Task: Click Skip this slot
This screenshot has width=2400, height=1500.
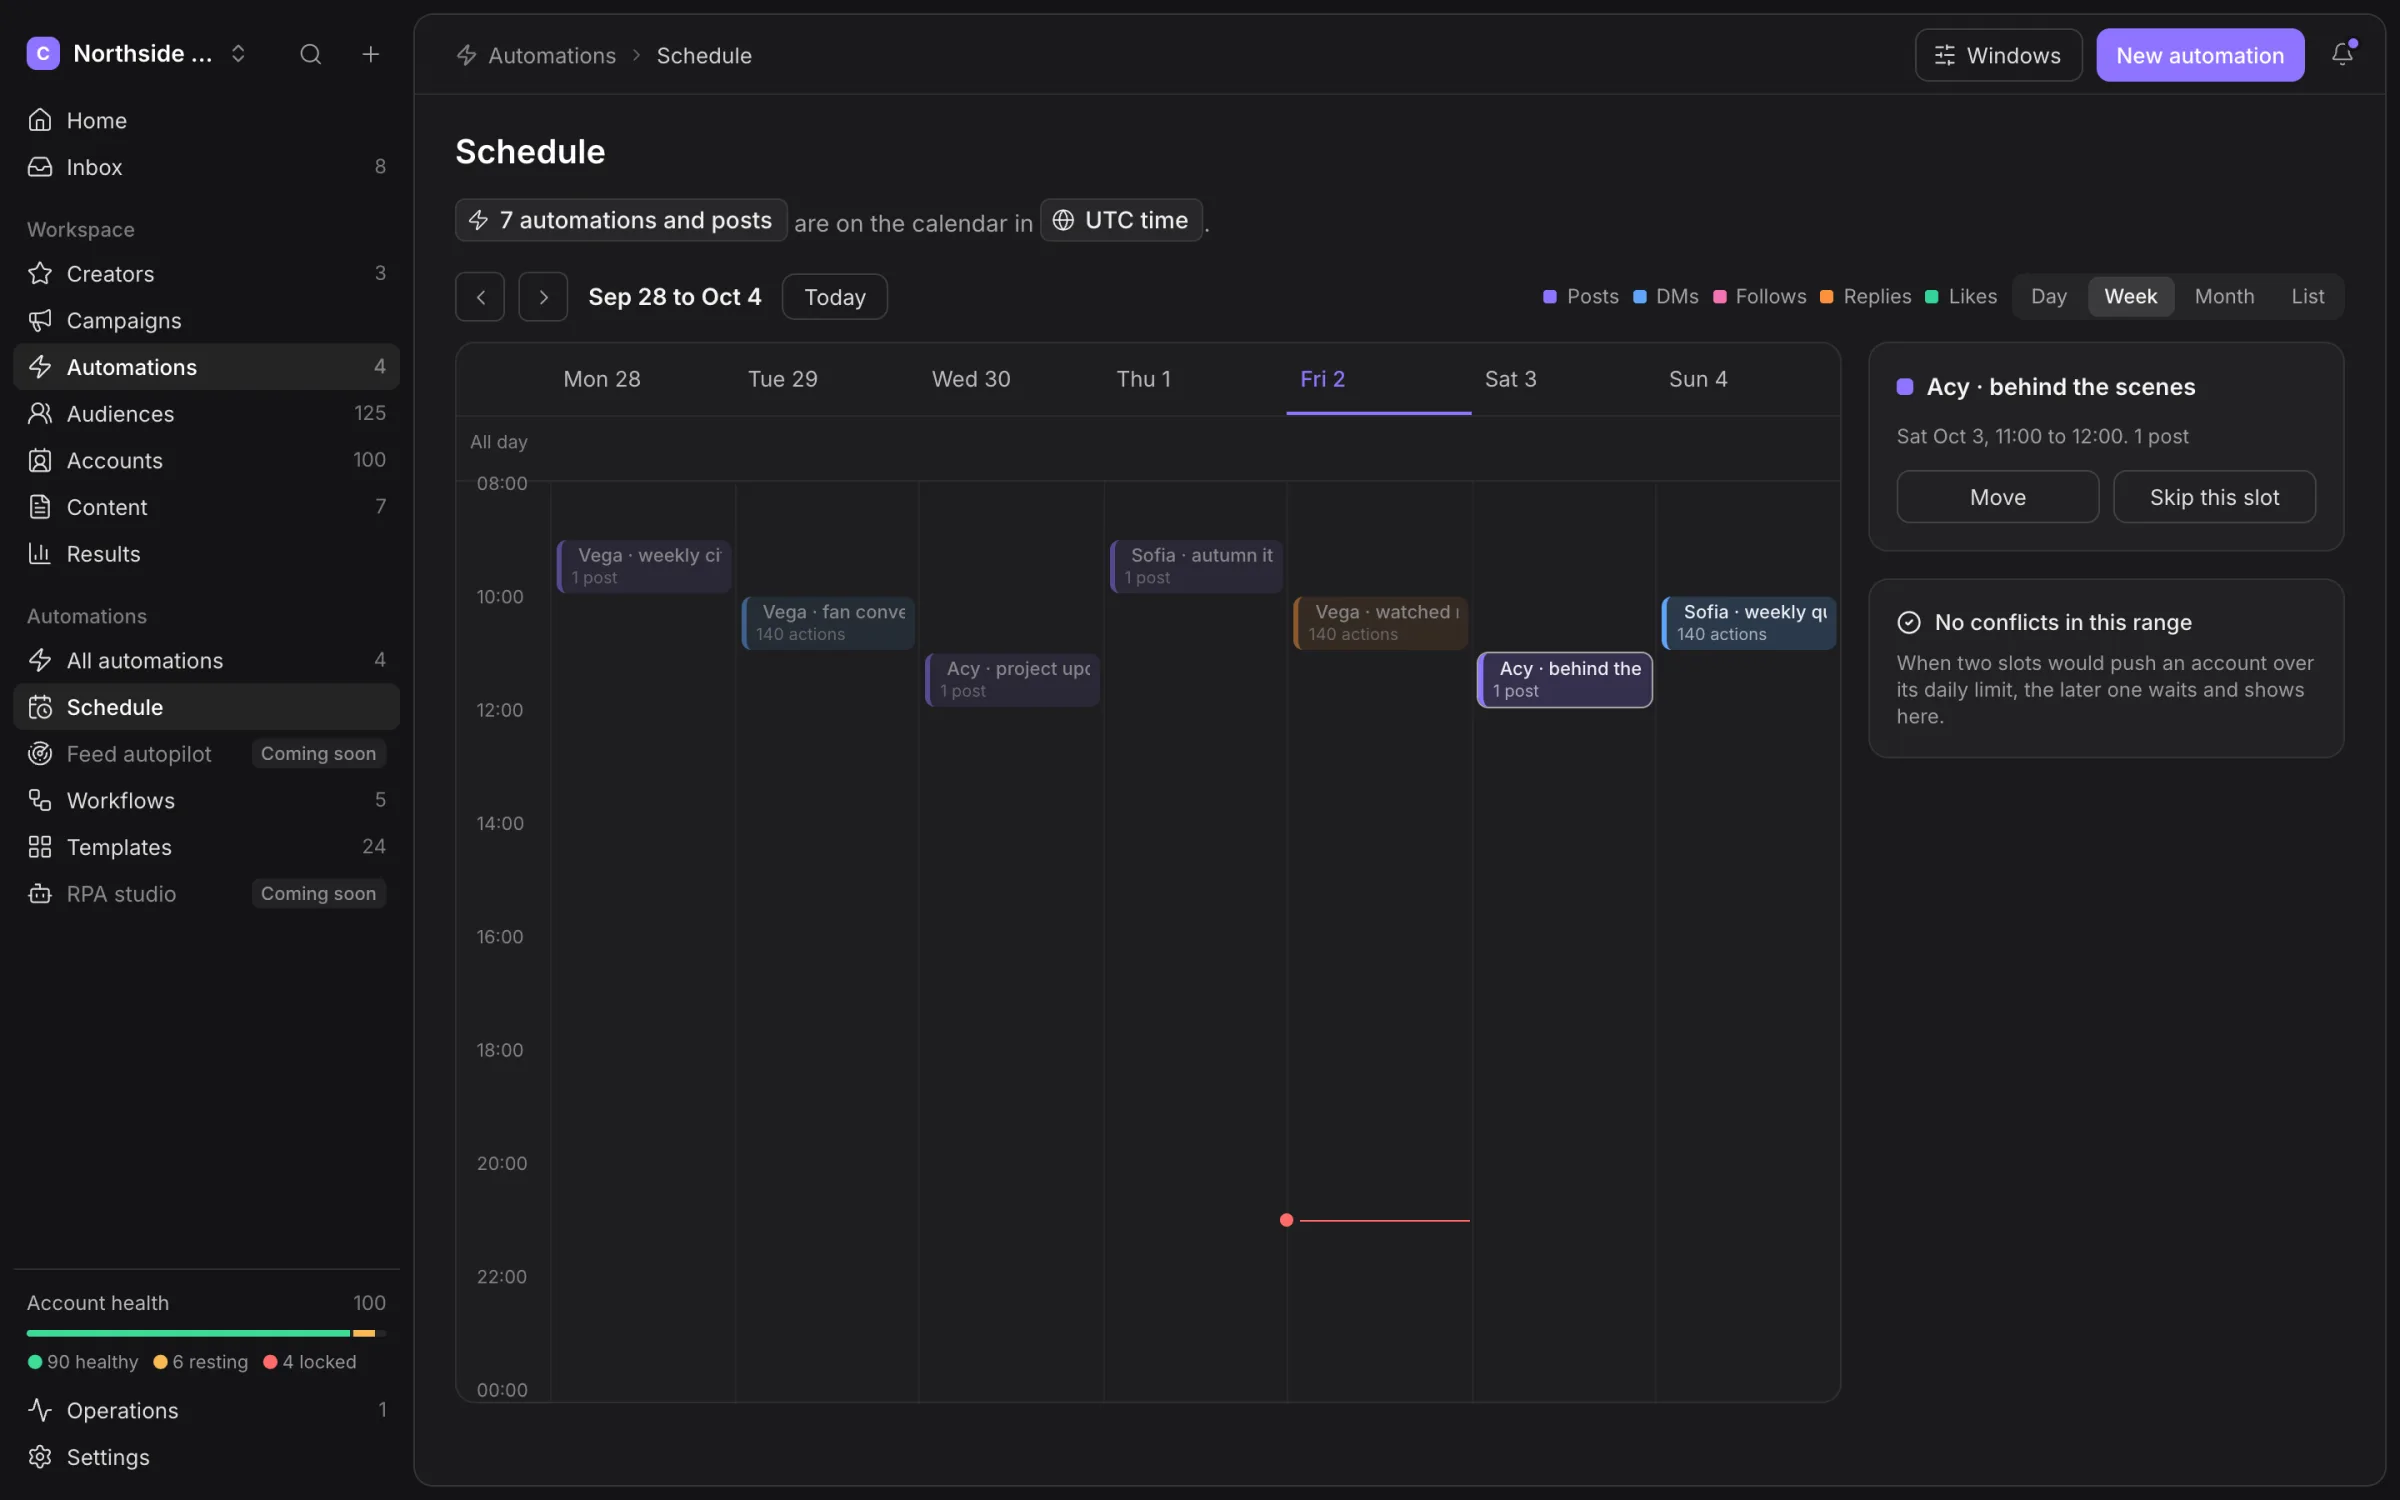Action: coord(2214,497)
